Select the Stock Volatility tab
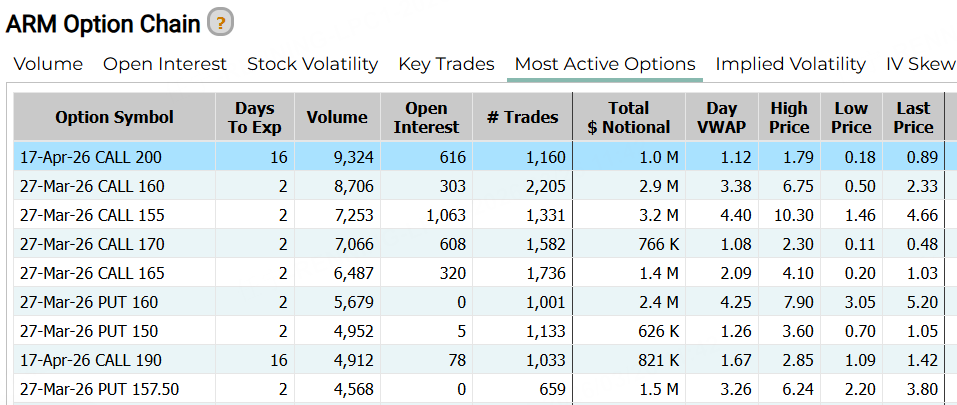The width and height of the screenshot is (957, 405). tap(312, 64)
